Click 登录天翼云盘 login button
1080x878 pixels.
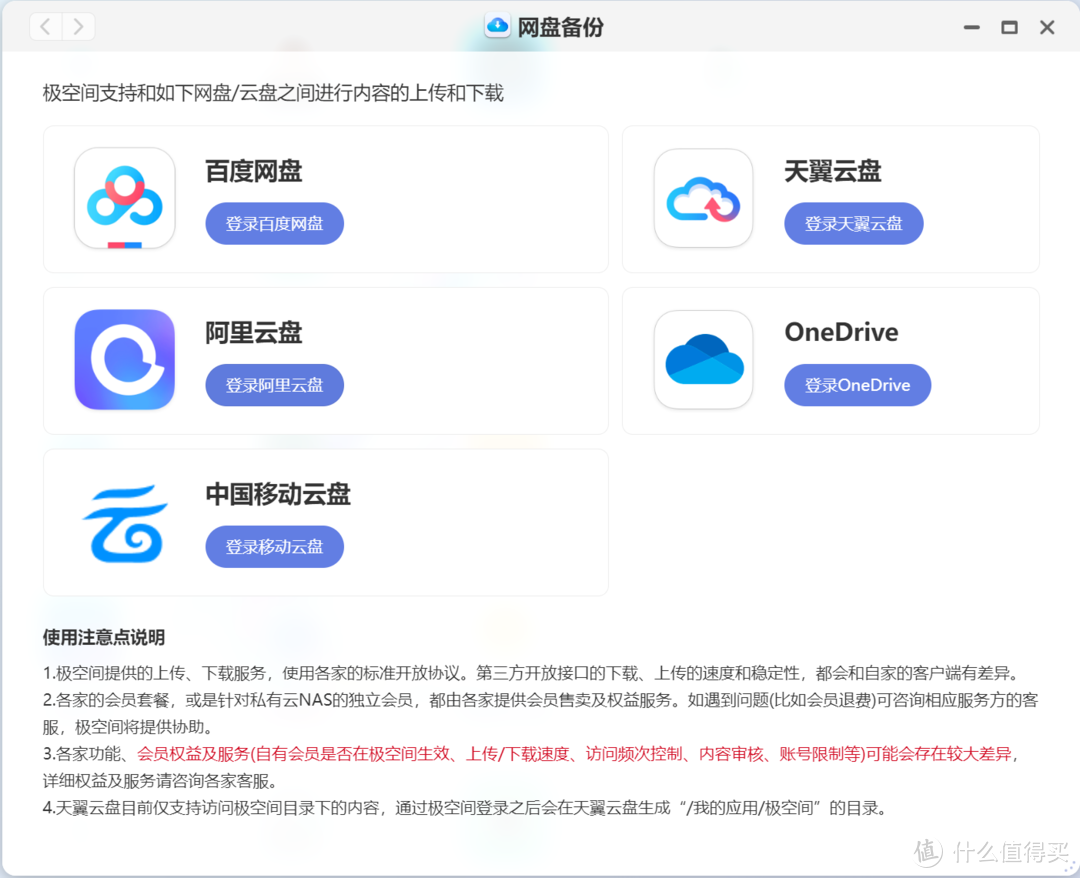[x=853, y=223]
